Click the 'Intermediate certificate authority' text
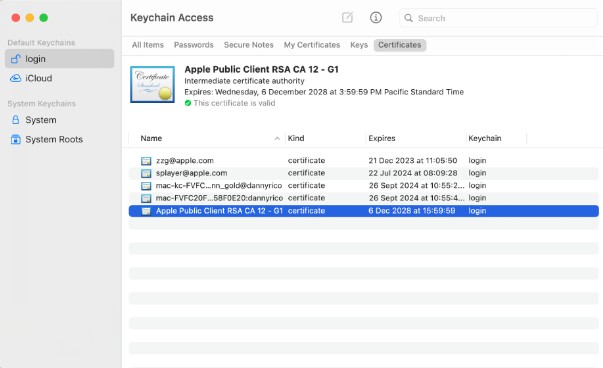 [x=244, y=81]
